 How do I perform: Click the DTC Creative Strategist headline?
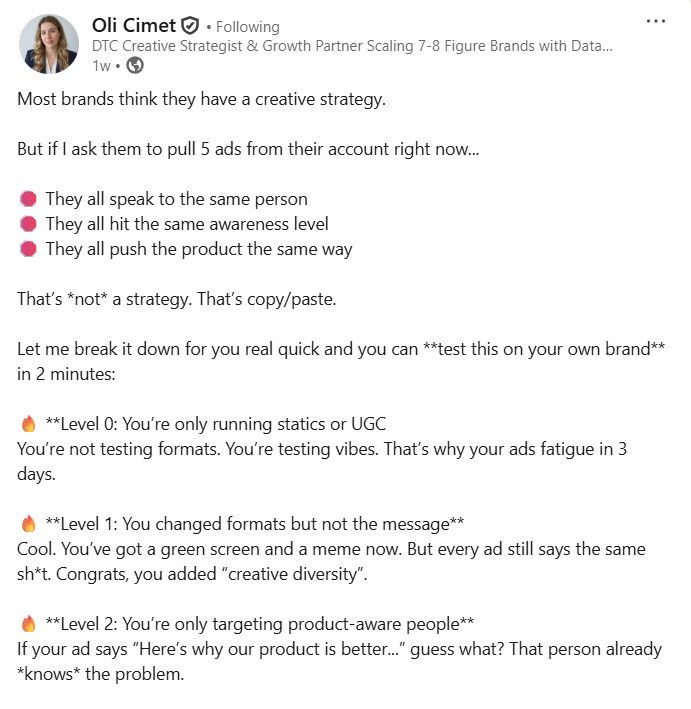[x=352, y=46]
